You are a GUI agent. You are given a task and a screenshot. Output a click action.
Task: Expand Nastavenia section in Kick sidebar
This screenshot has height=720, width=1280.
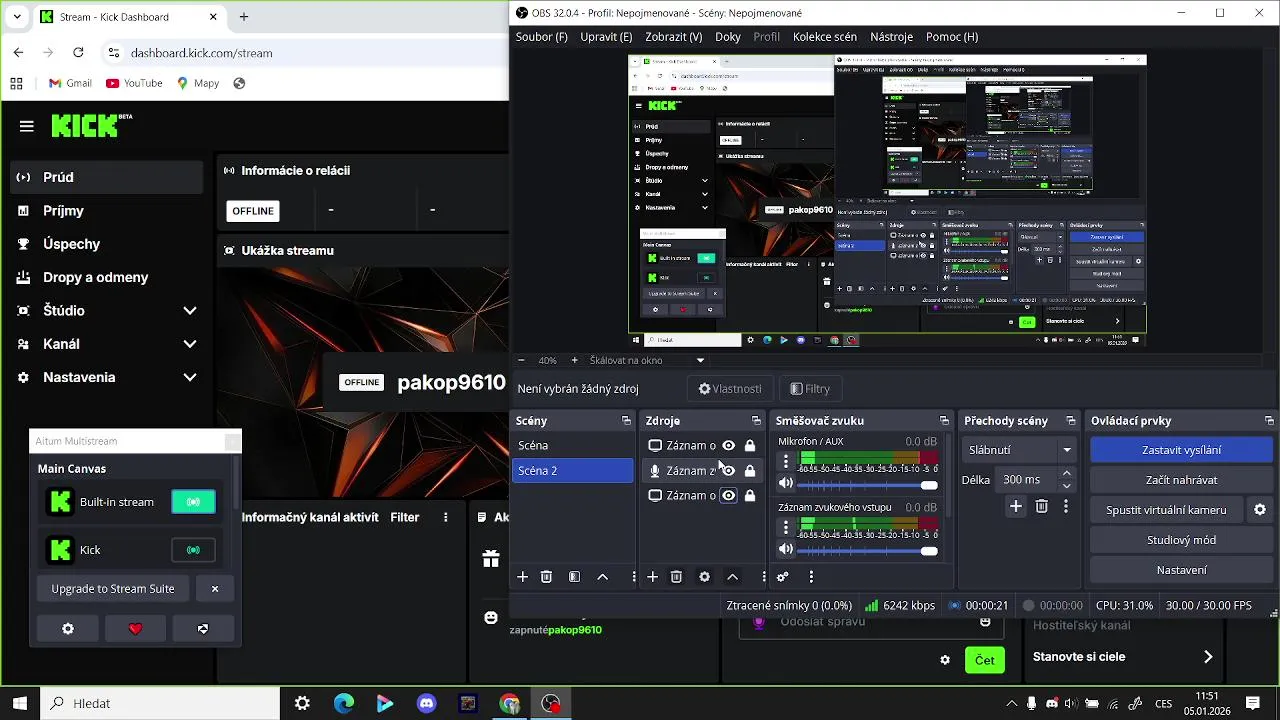pyautogui.click(x=190, y=378)
